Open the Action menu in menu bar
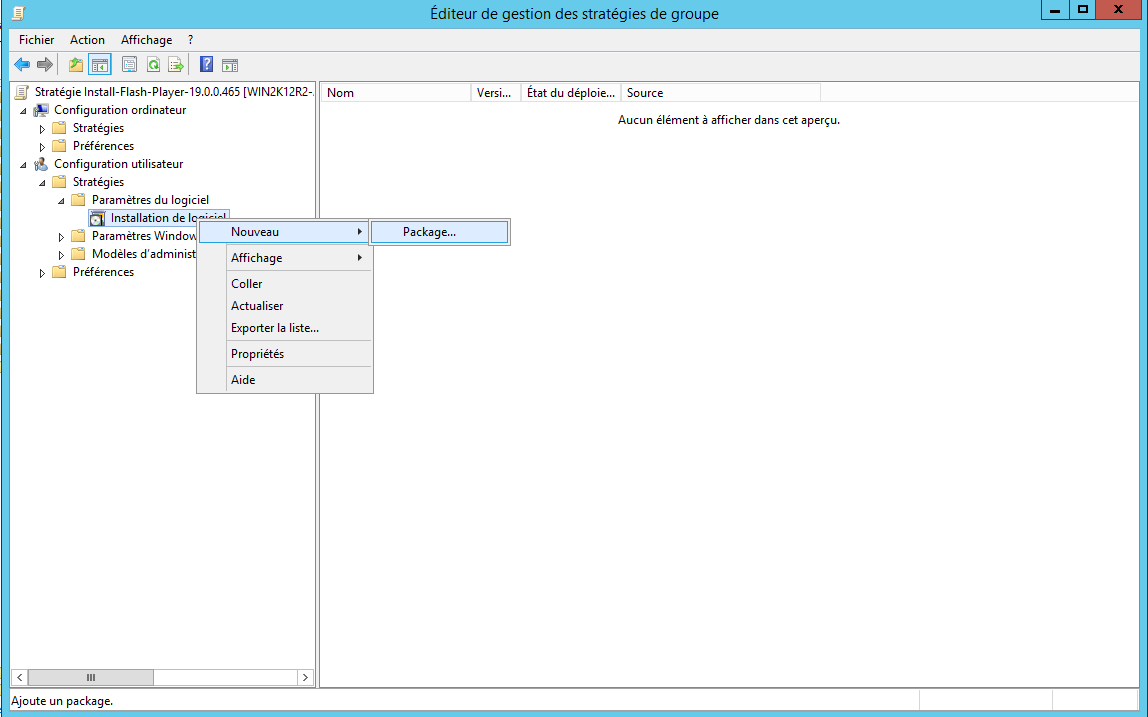The height and width of the screenshot is (717, 1148). pos(87,40)
